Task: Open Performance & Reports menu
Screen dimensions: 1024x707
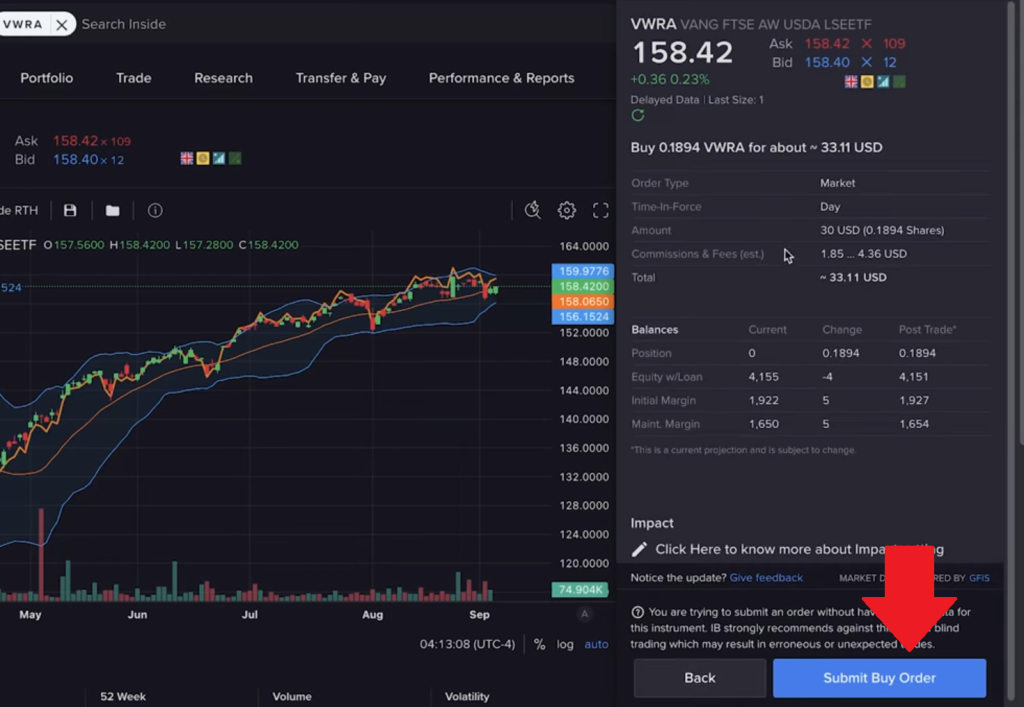Action: pyautogui.click(x=502, y=78)
